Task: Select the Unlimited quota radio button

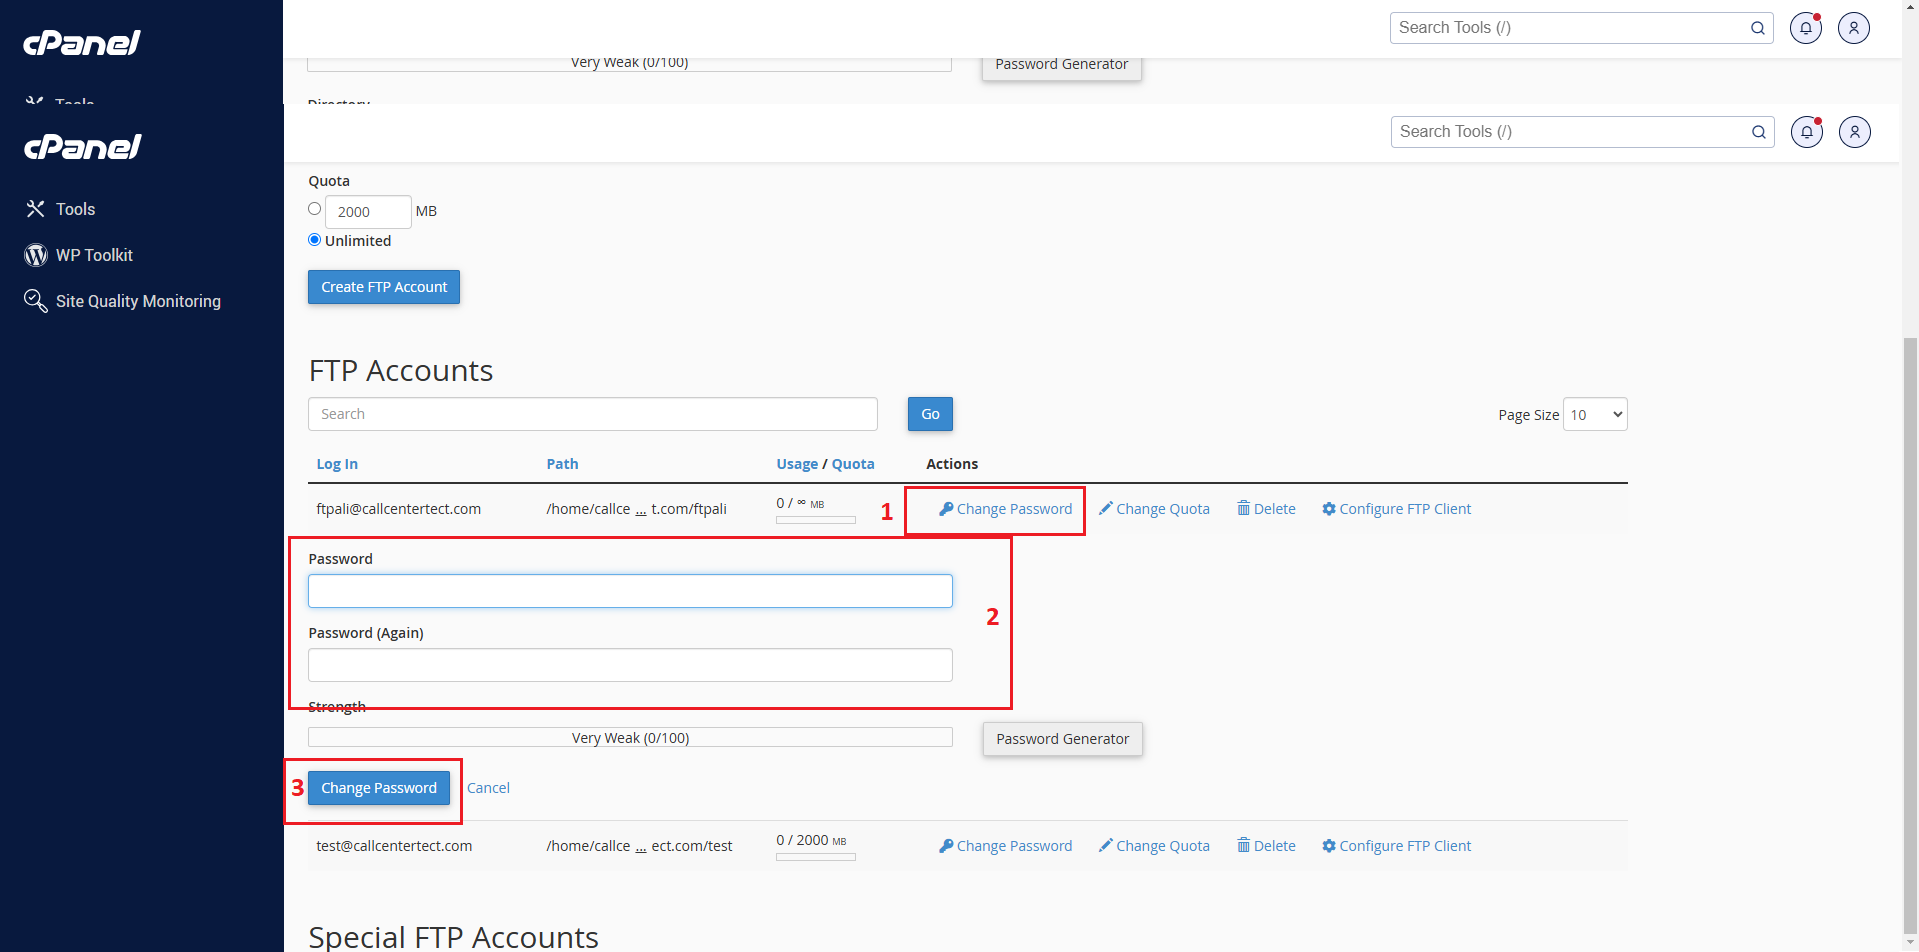Action: tap(315, 240)
